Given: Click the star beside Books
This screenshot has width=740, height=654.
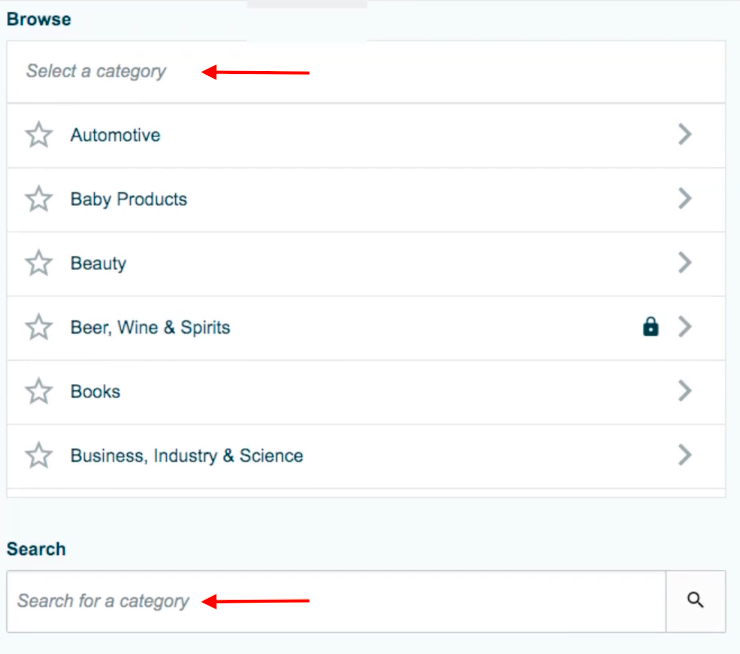Looking at the screenshot, I should [39, 391].
